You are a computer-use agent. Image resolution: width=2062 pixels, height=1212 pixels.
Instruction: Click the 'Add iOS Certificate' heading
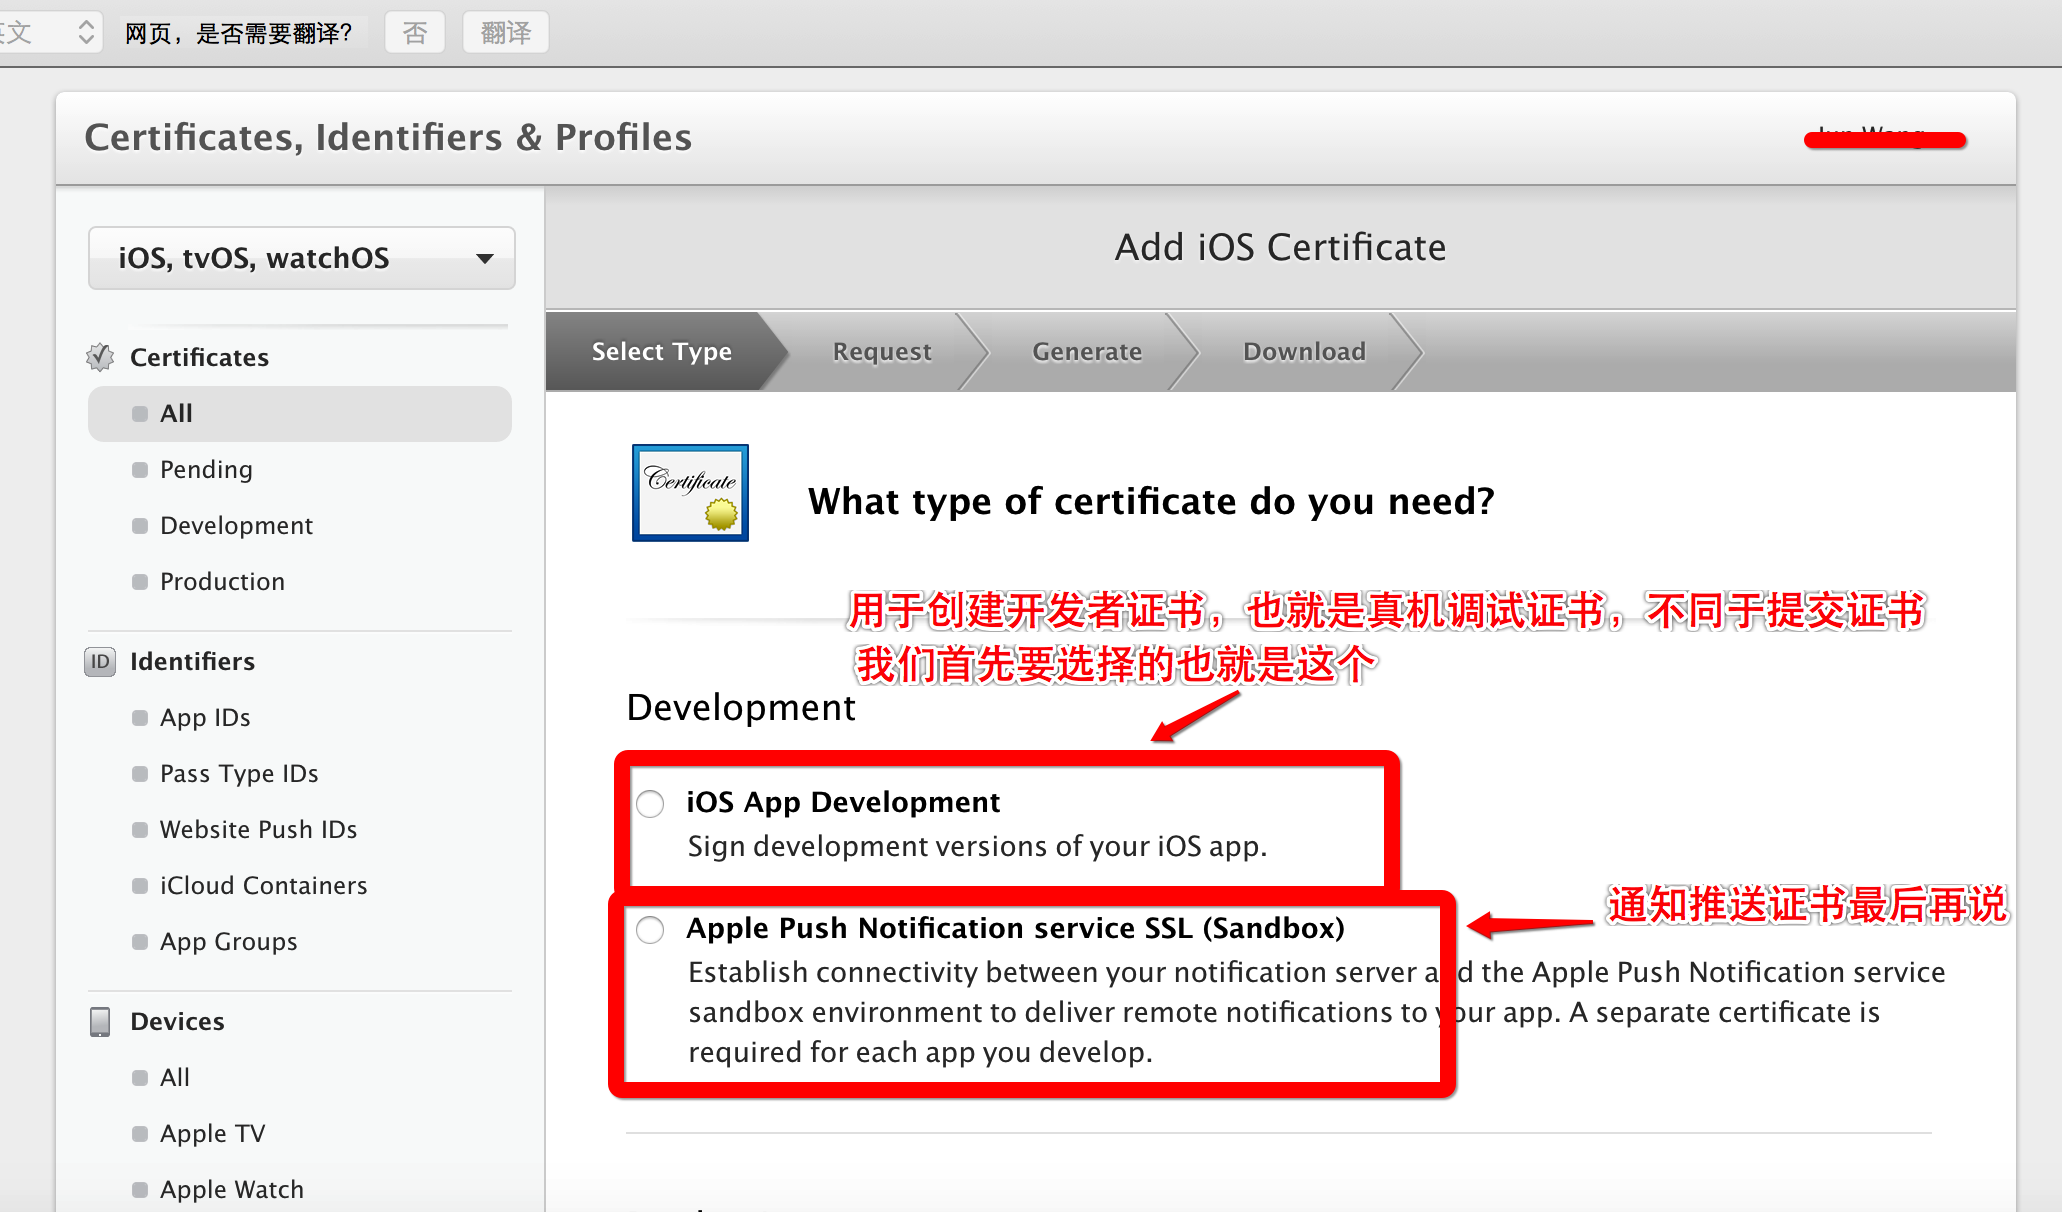click(1280, 247)
